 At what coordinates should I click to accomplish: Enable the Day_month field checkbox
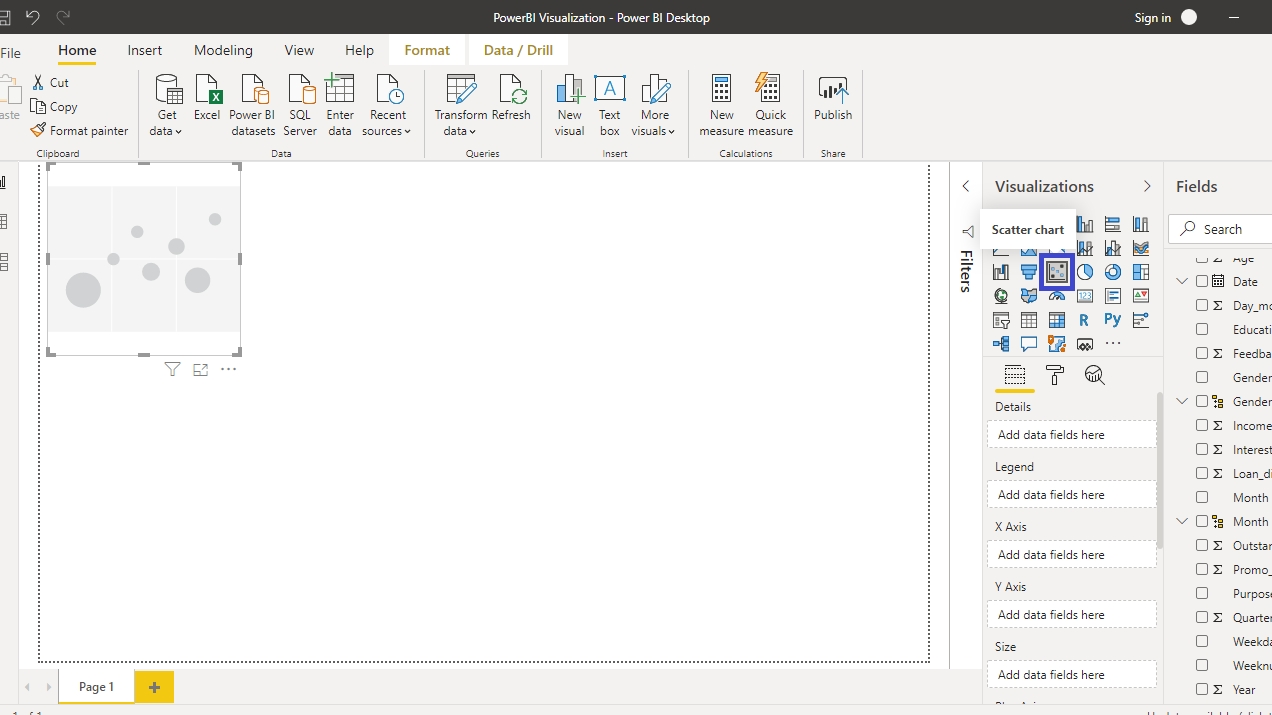1202,306
